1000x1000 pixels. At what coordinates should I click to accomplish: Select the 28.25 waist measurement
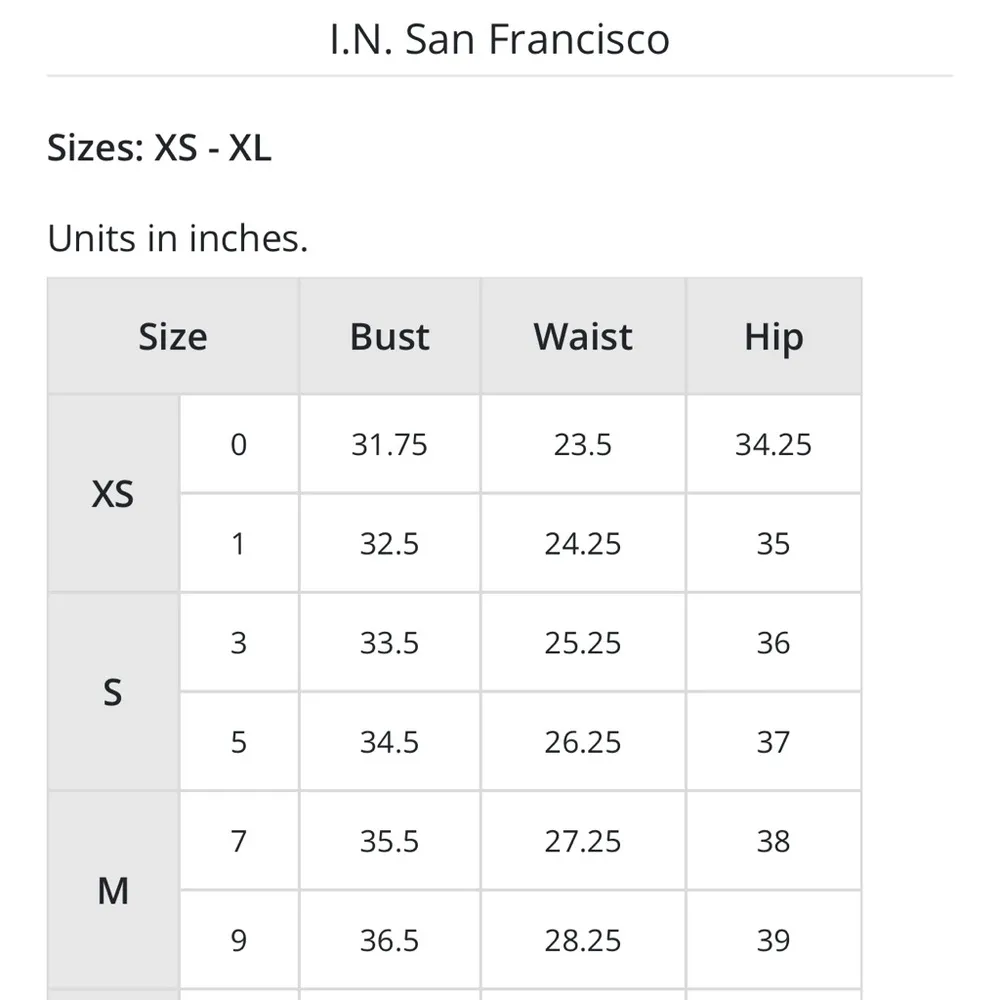click(583, 940)
